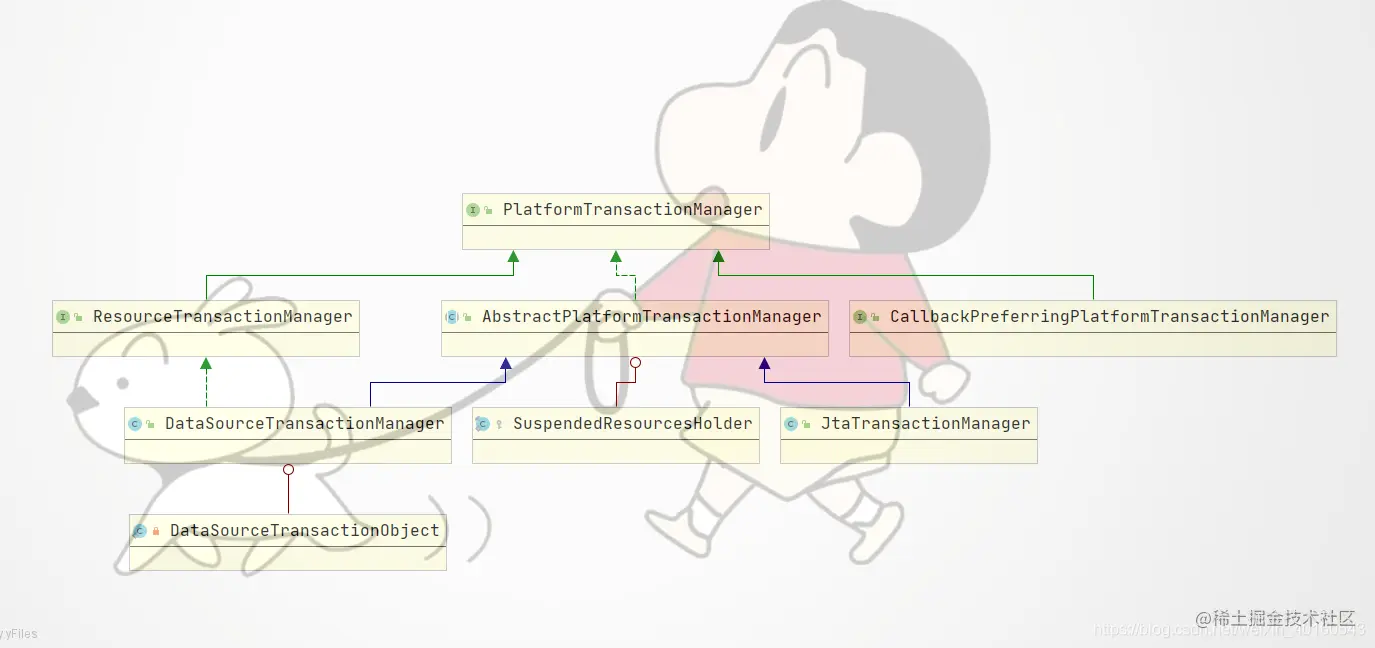This screenshot has height=648, width=1375.
Task: Select the AbstractPlatformTransactionManager class node
Action: tap(635, 328)
